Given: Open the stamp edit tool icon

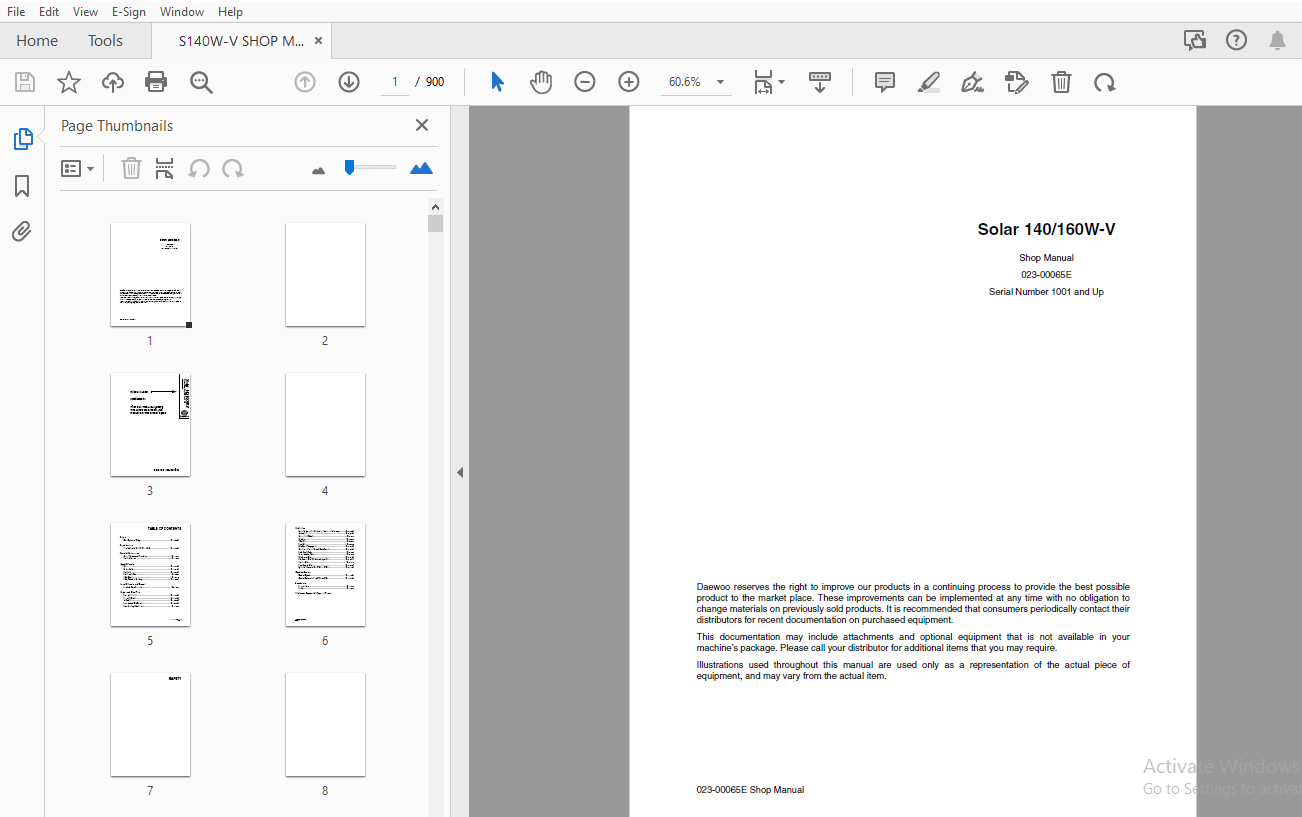Looking at the screenshot, I should pyautogui.click(x=1017, y=82).
